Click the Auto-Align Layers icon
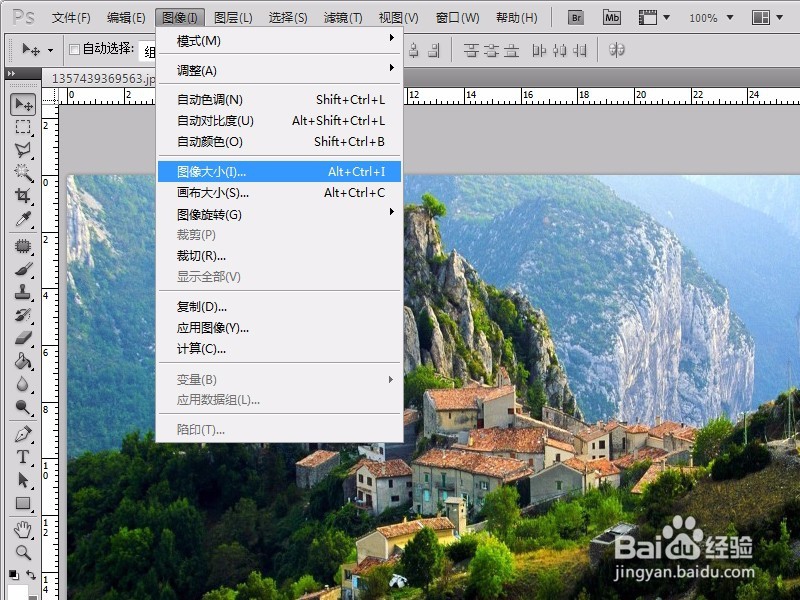 pyautogui.click(x=616, y=50)
